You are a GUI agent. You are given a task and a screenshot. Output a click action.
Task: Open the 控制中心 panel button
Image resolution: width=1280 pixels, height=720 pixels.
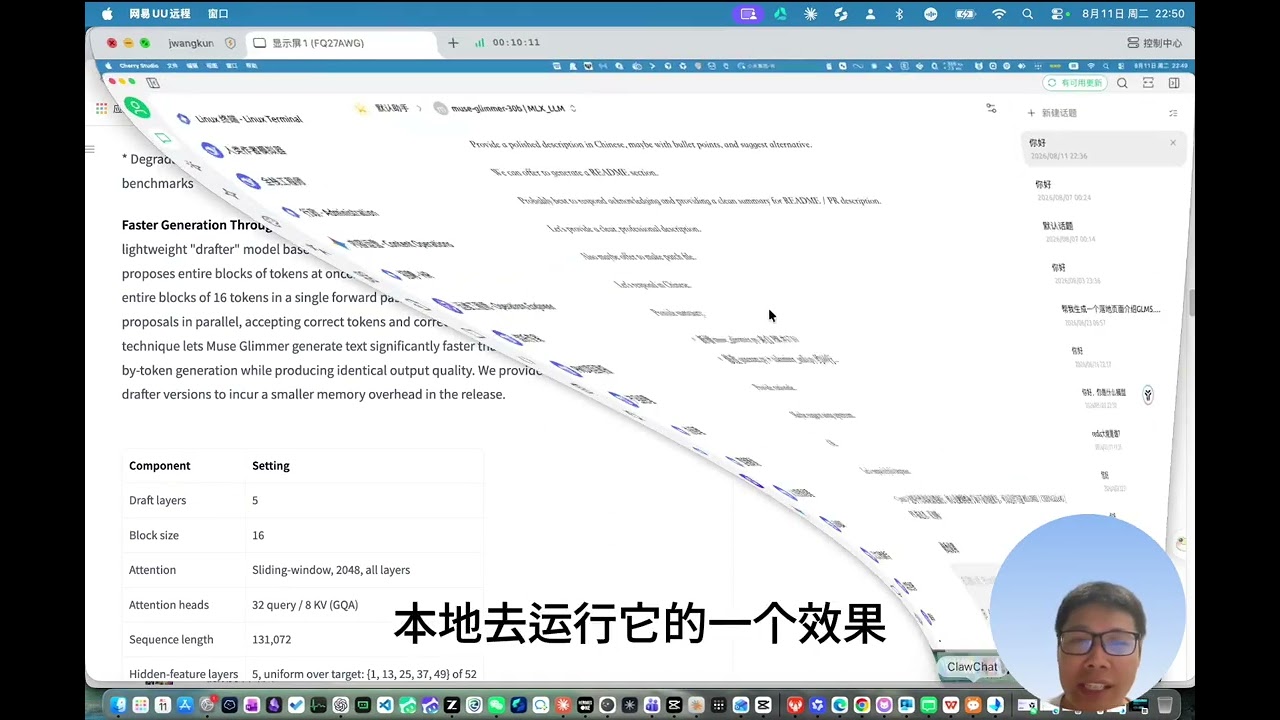[1154, 43]
